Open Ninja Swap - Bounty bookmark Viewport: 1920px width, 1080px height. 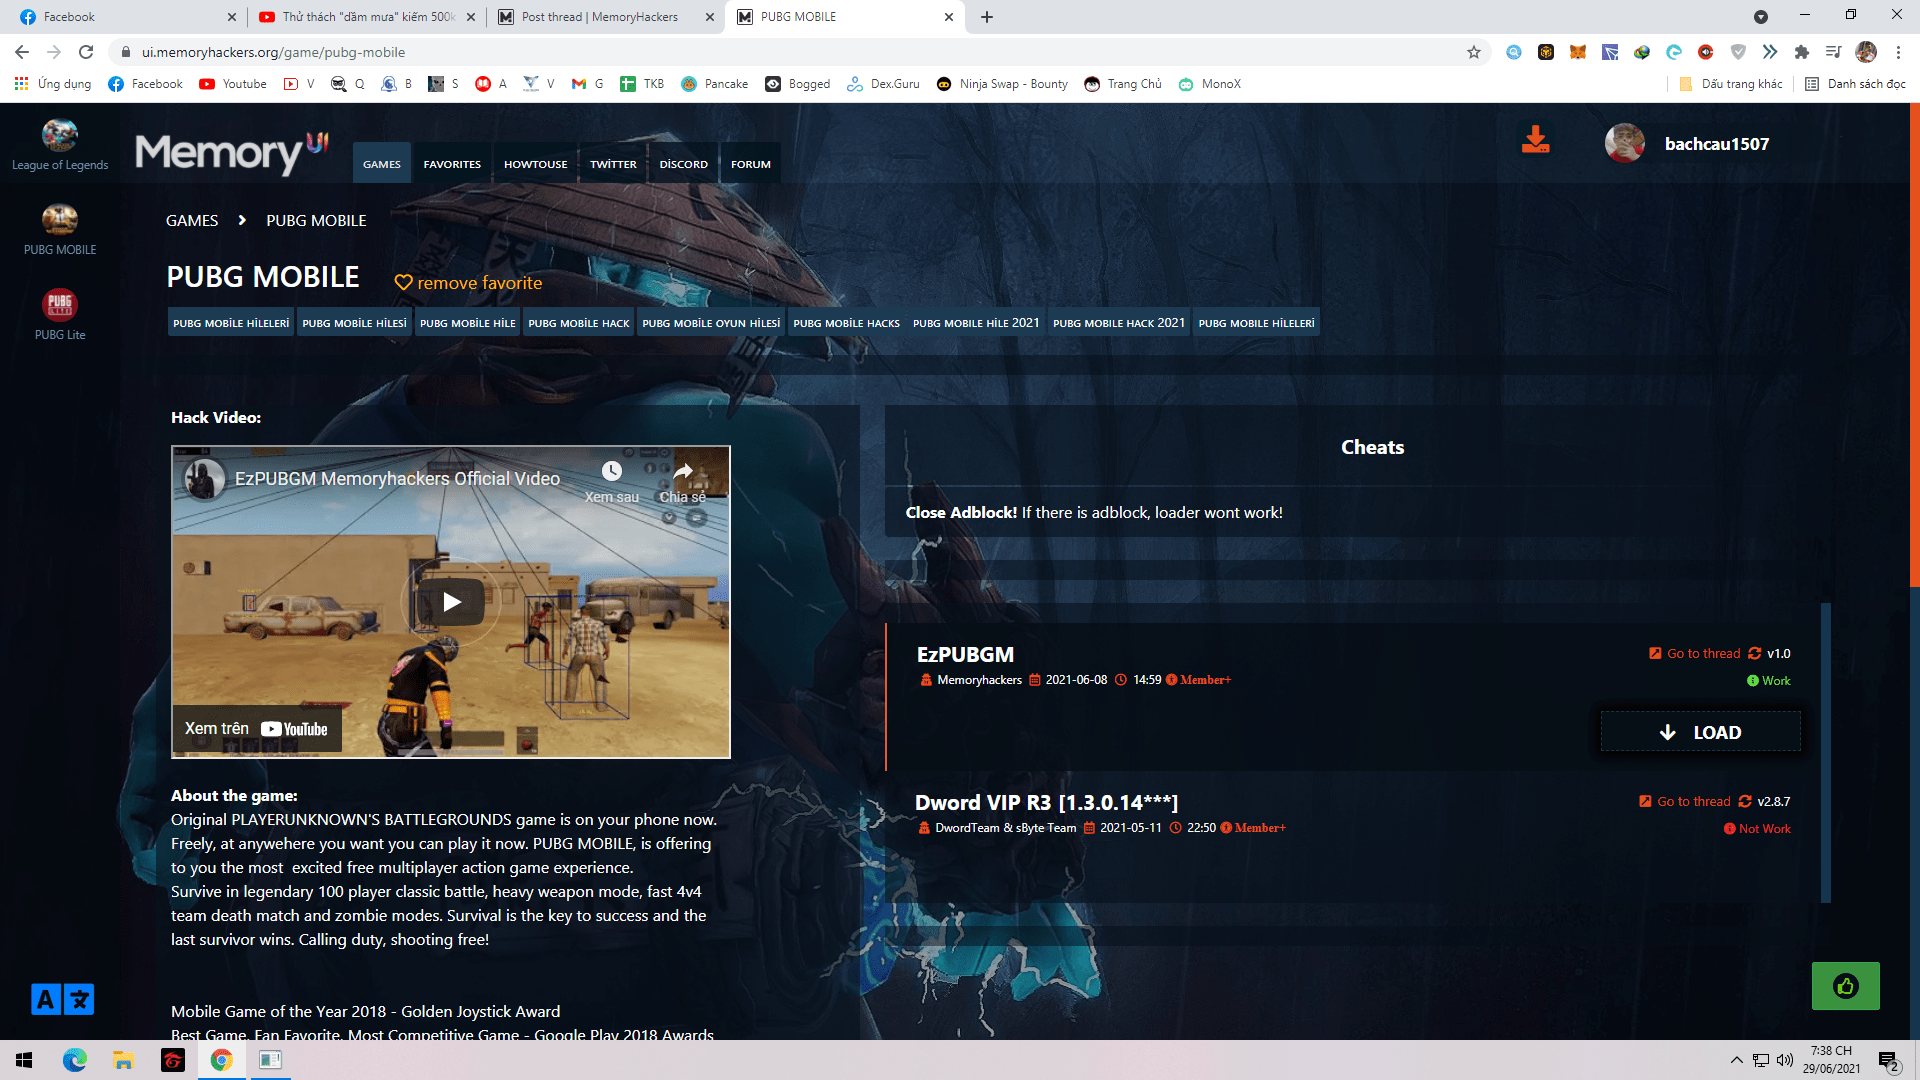click(x=1002, y=84)
